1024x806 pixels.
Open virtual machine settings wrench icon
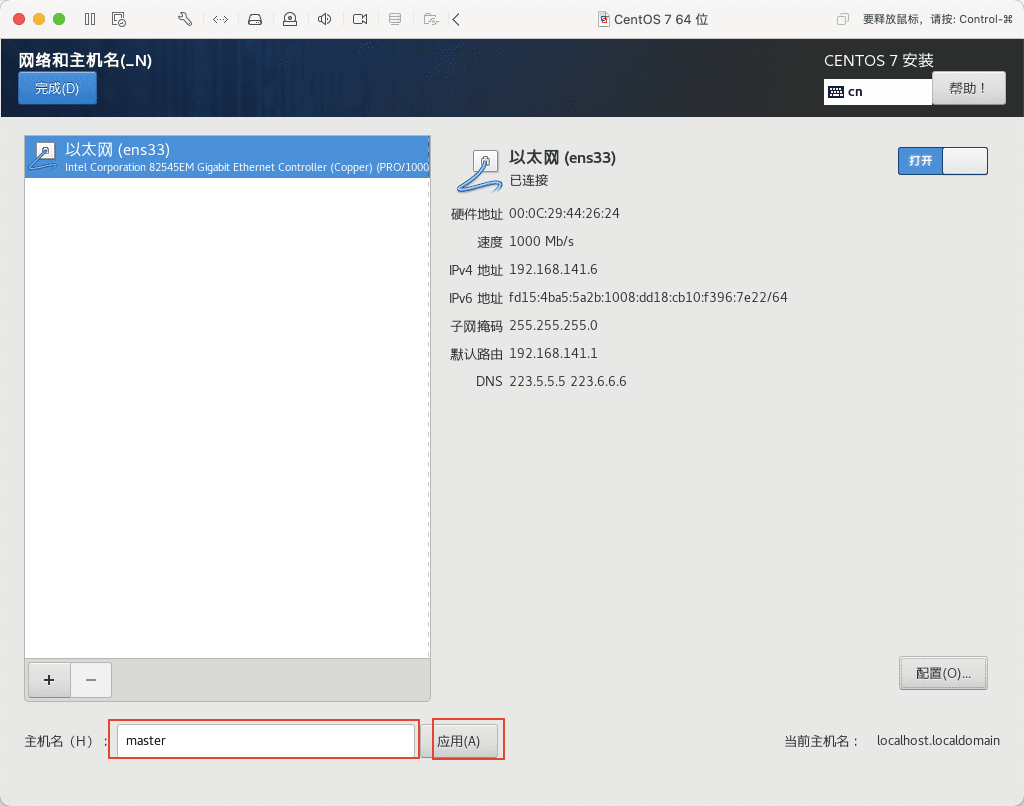184,19
